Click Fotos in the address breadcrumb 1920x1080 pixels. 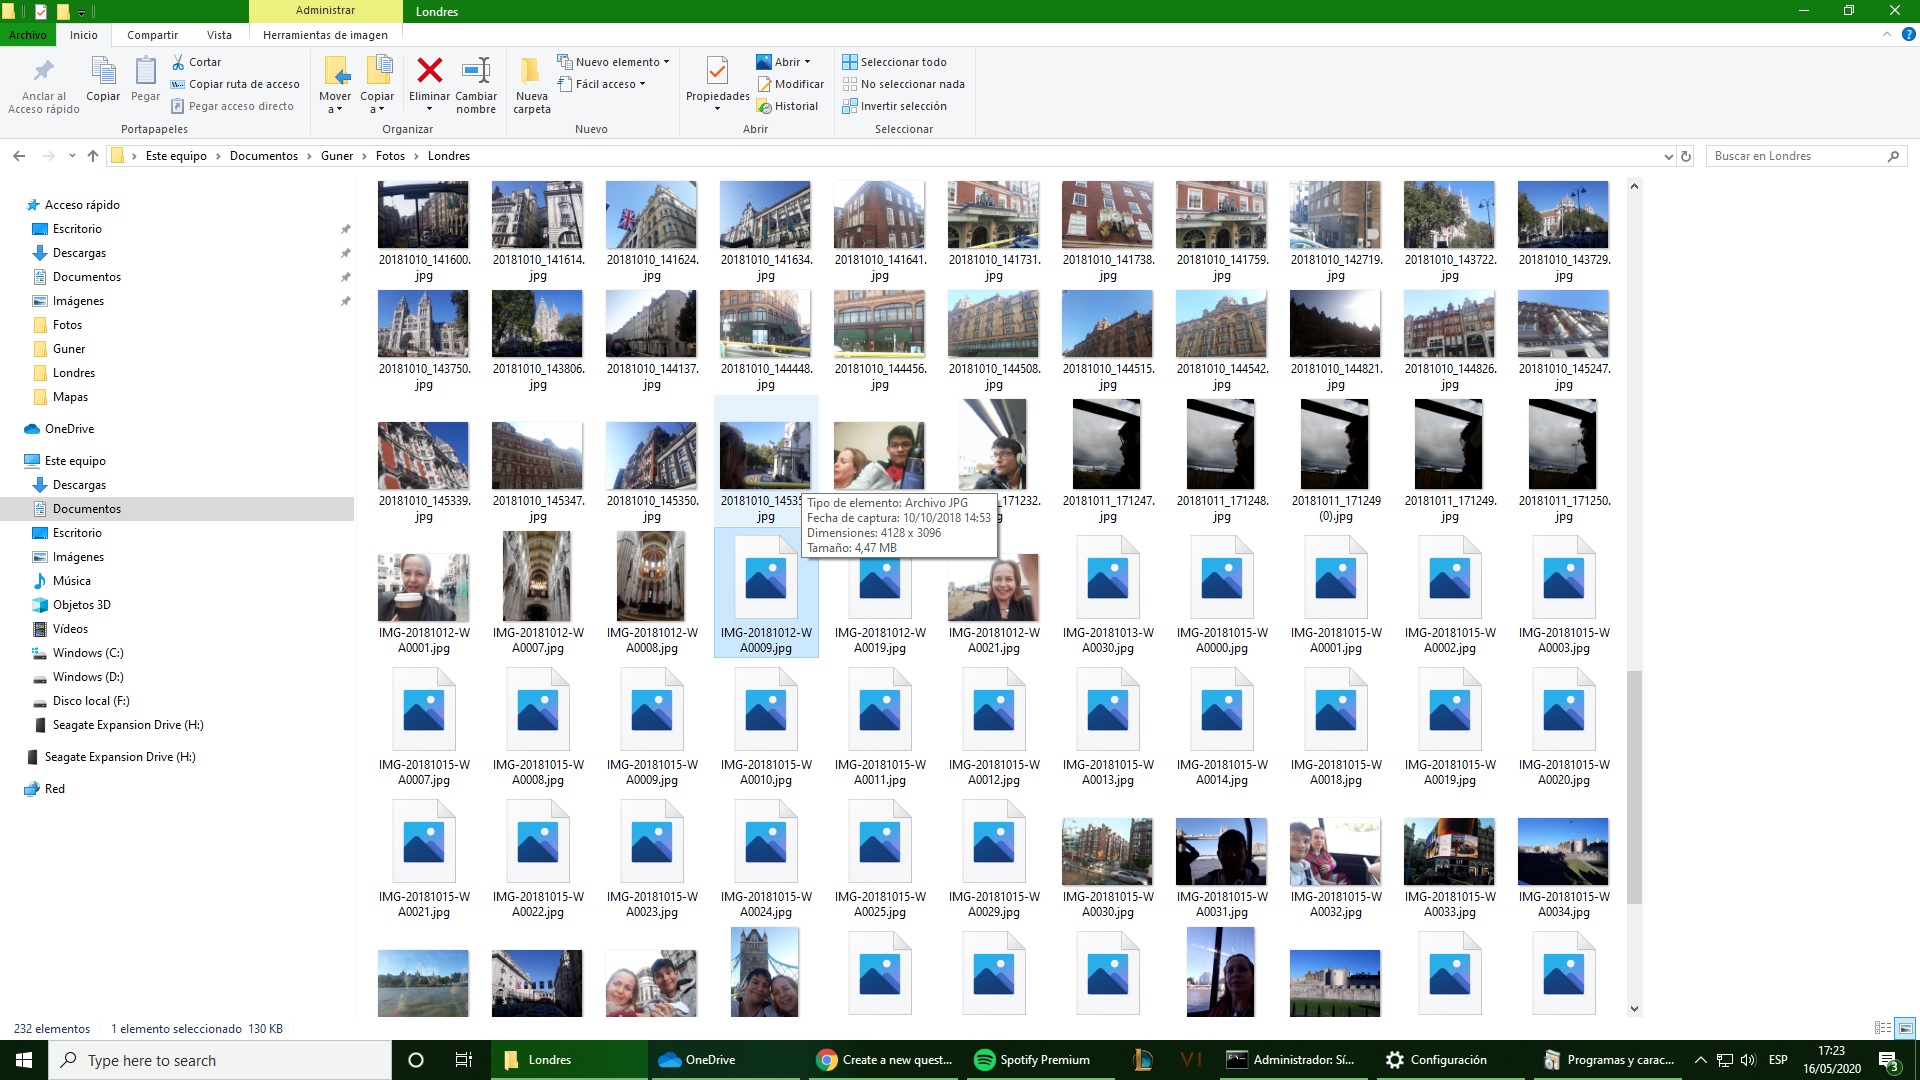390,156
